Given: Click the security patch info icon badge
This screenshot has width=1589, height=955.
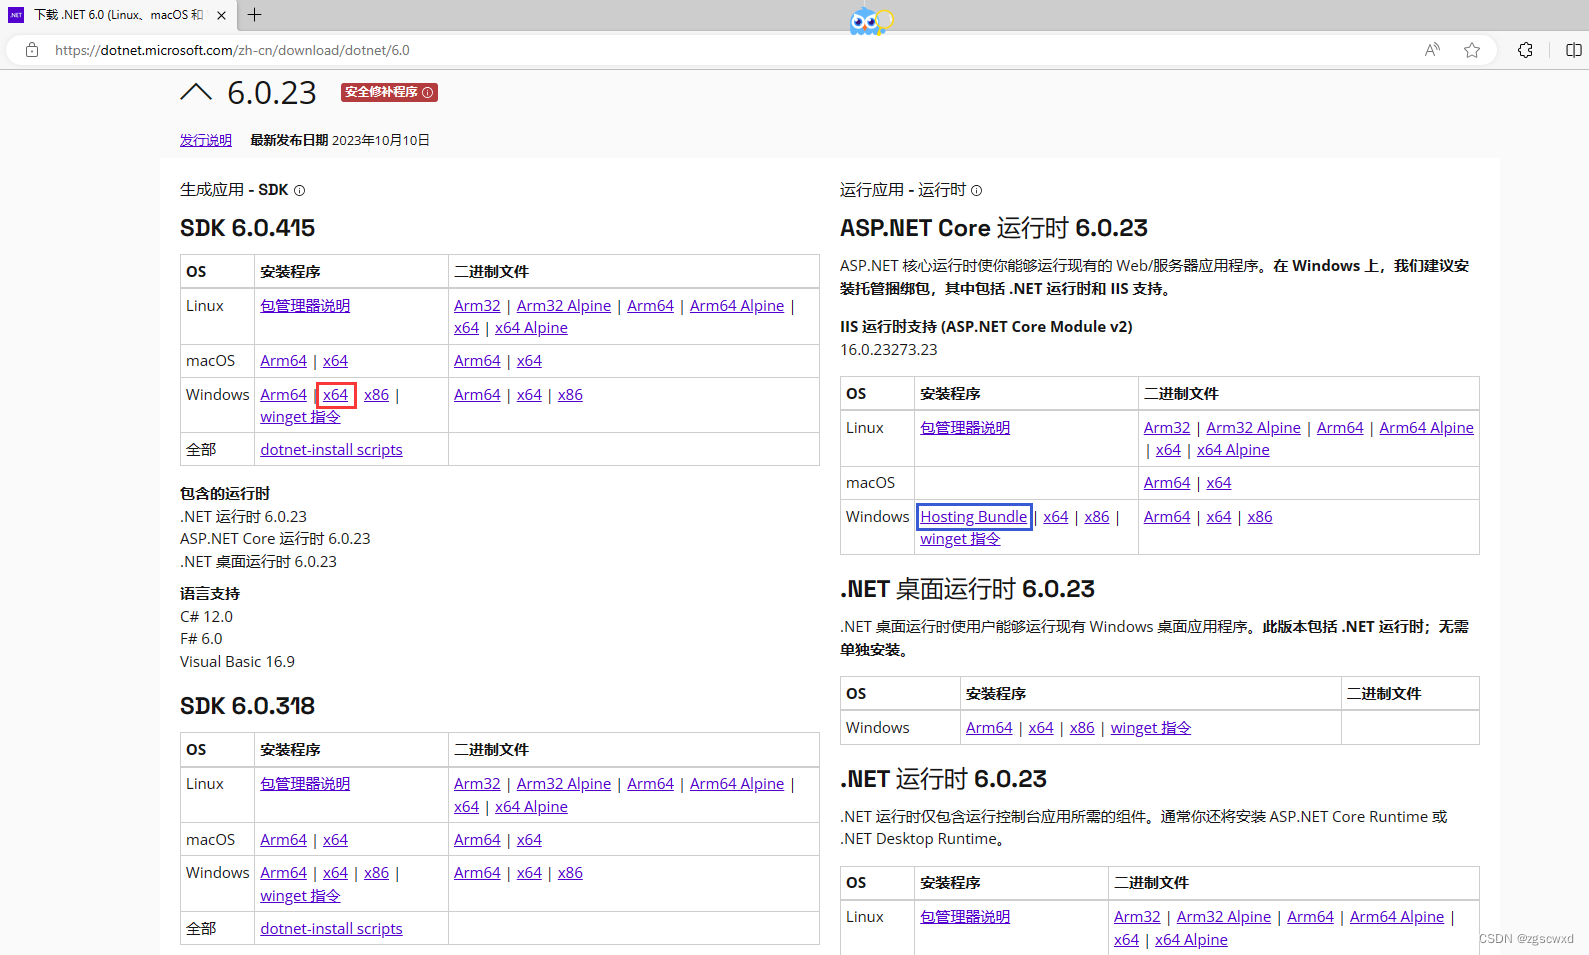Looking at the screenshot, I should point(428,92).
